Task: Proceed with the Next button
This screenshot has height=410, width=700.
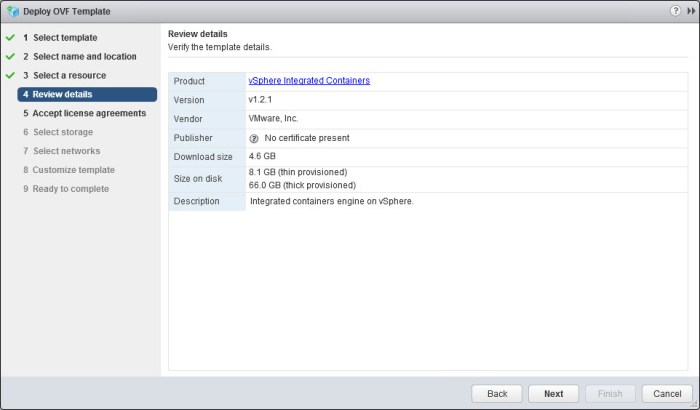Action: (553, 393)
